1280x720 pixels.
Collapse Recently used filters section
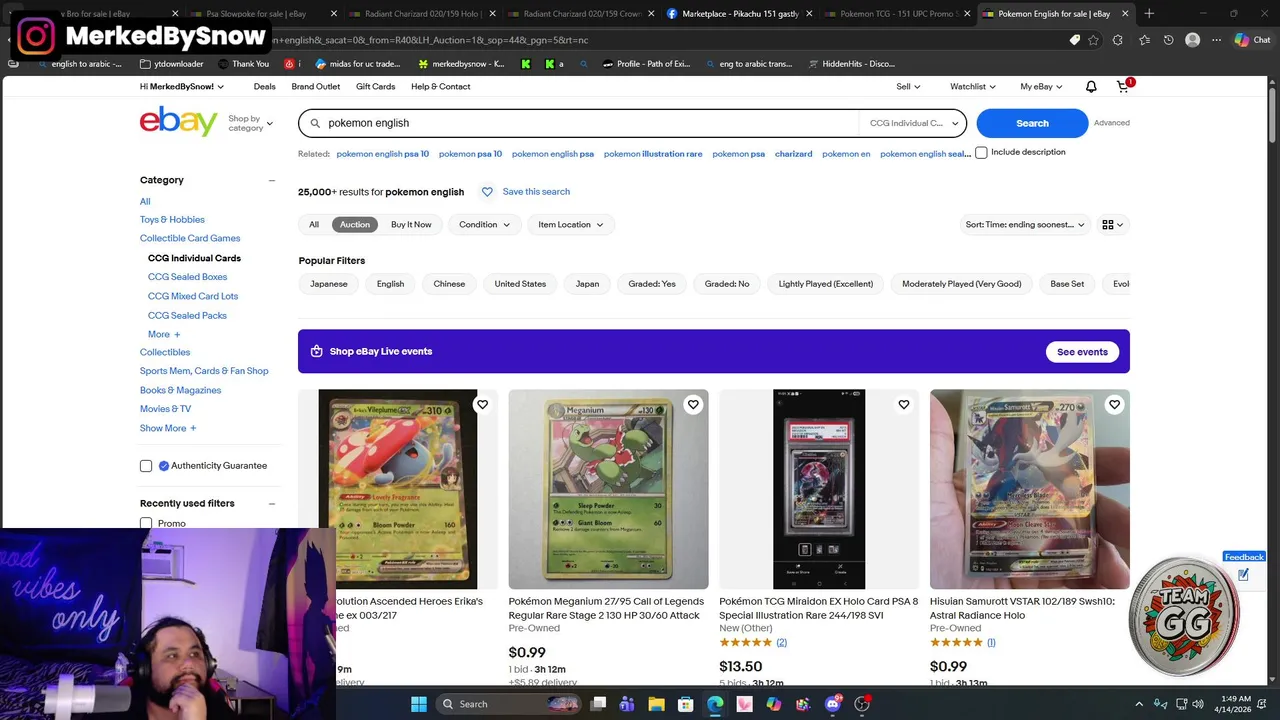272,504
